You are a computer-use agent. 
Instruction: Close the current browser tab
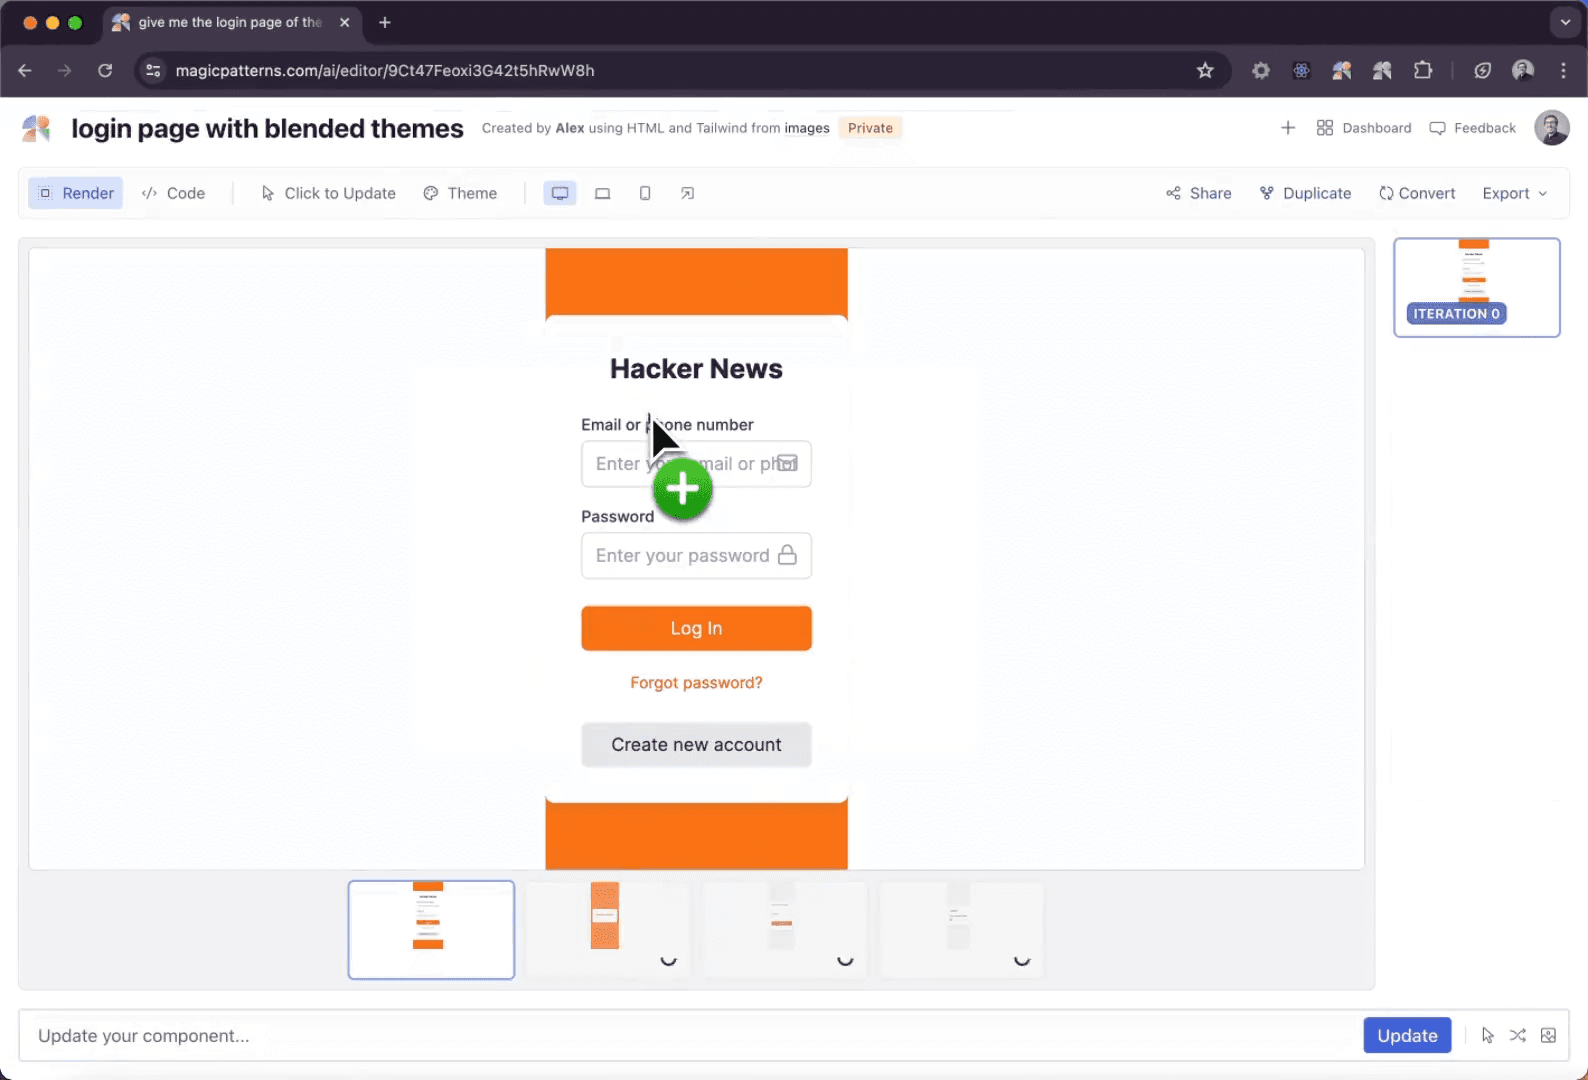pyautogui.click(x=344, y=22)
